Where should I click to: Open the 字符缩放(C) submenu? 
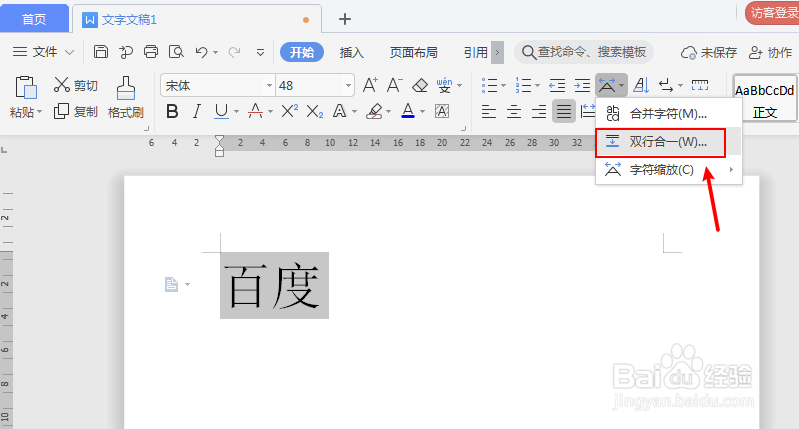pyautogui.click(x=669, y=170)
